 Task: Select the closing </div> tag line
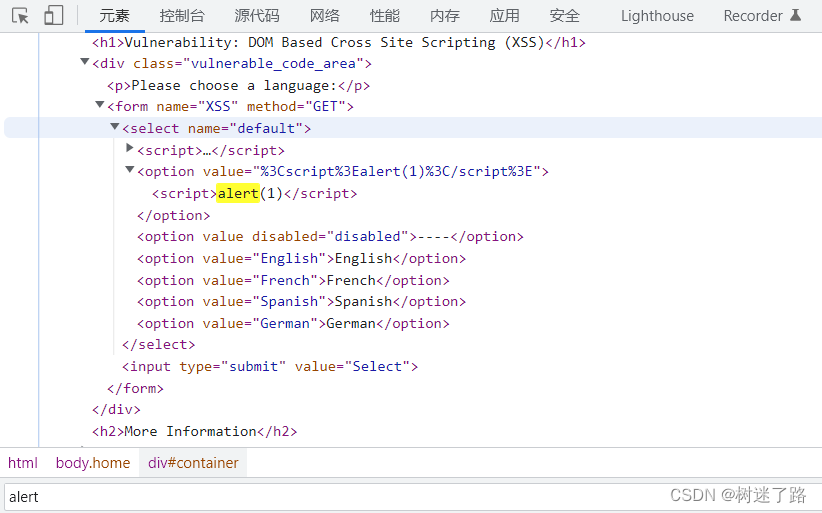[116, 409]
